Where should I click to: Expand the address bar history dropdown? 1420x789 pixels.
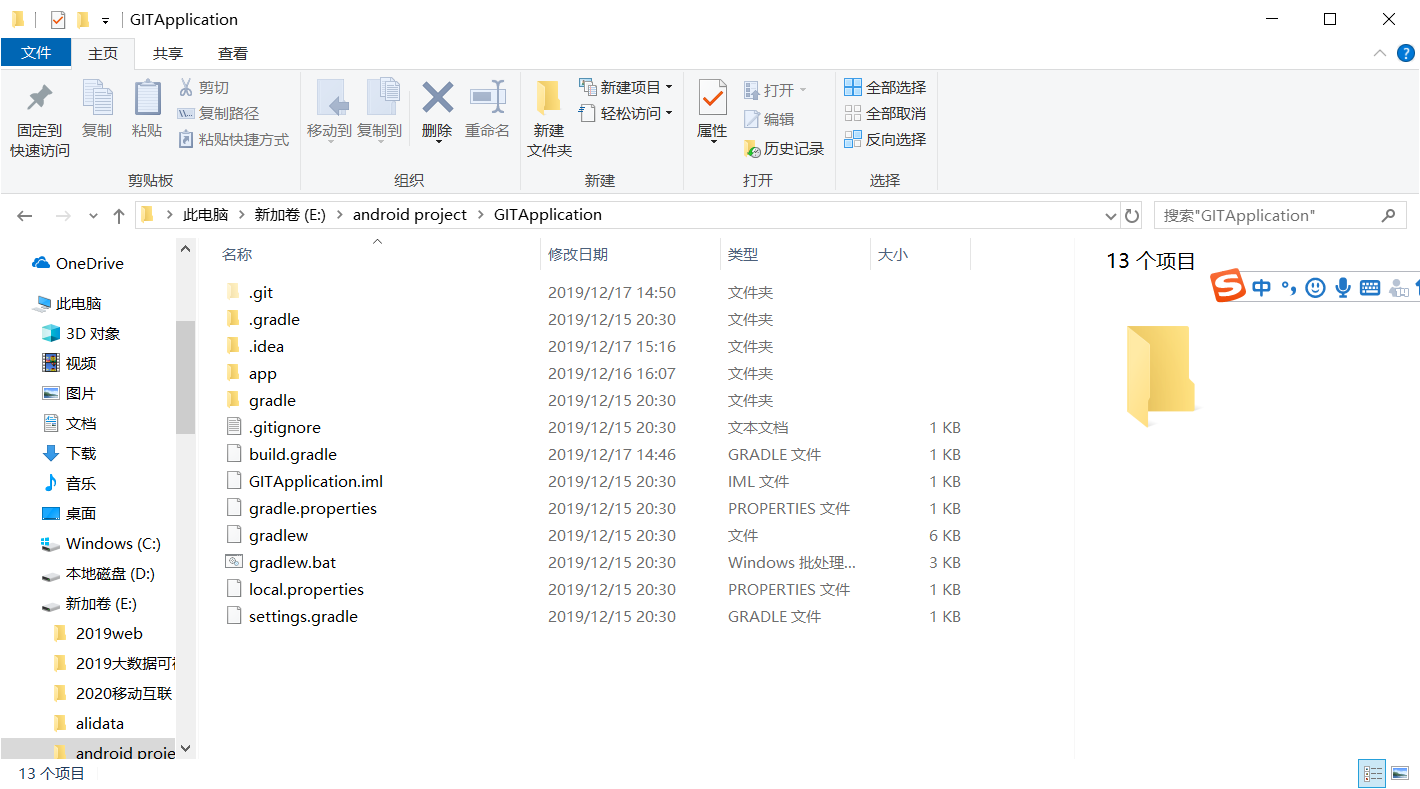coord(1111,216)
